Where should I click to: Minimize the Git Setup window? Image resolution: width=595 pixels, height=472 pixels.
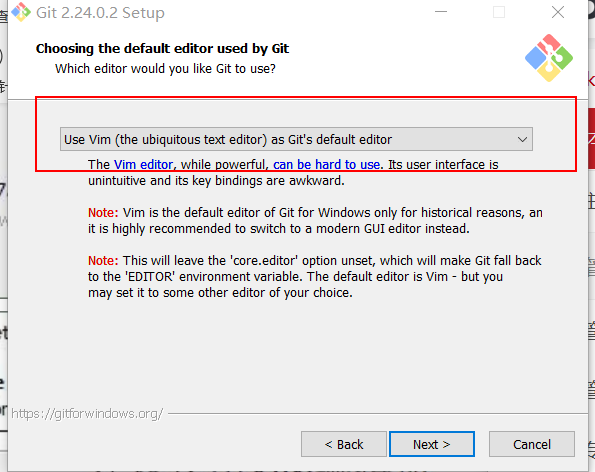[441, 12]
